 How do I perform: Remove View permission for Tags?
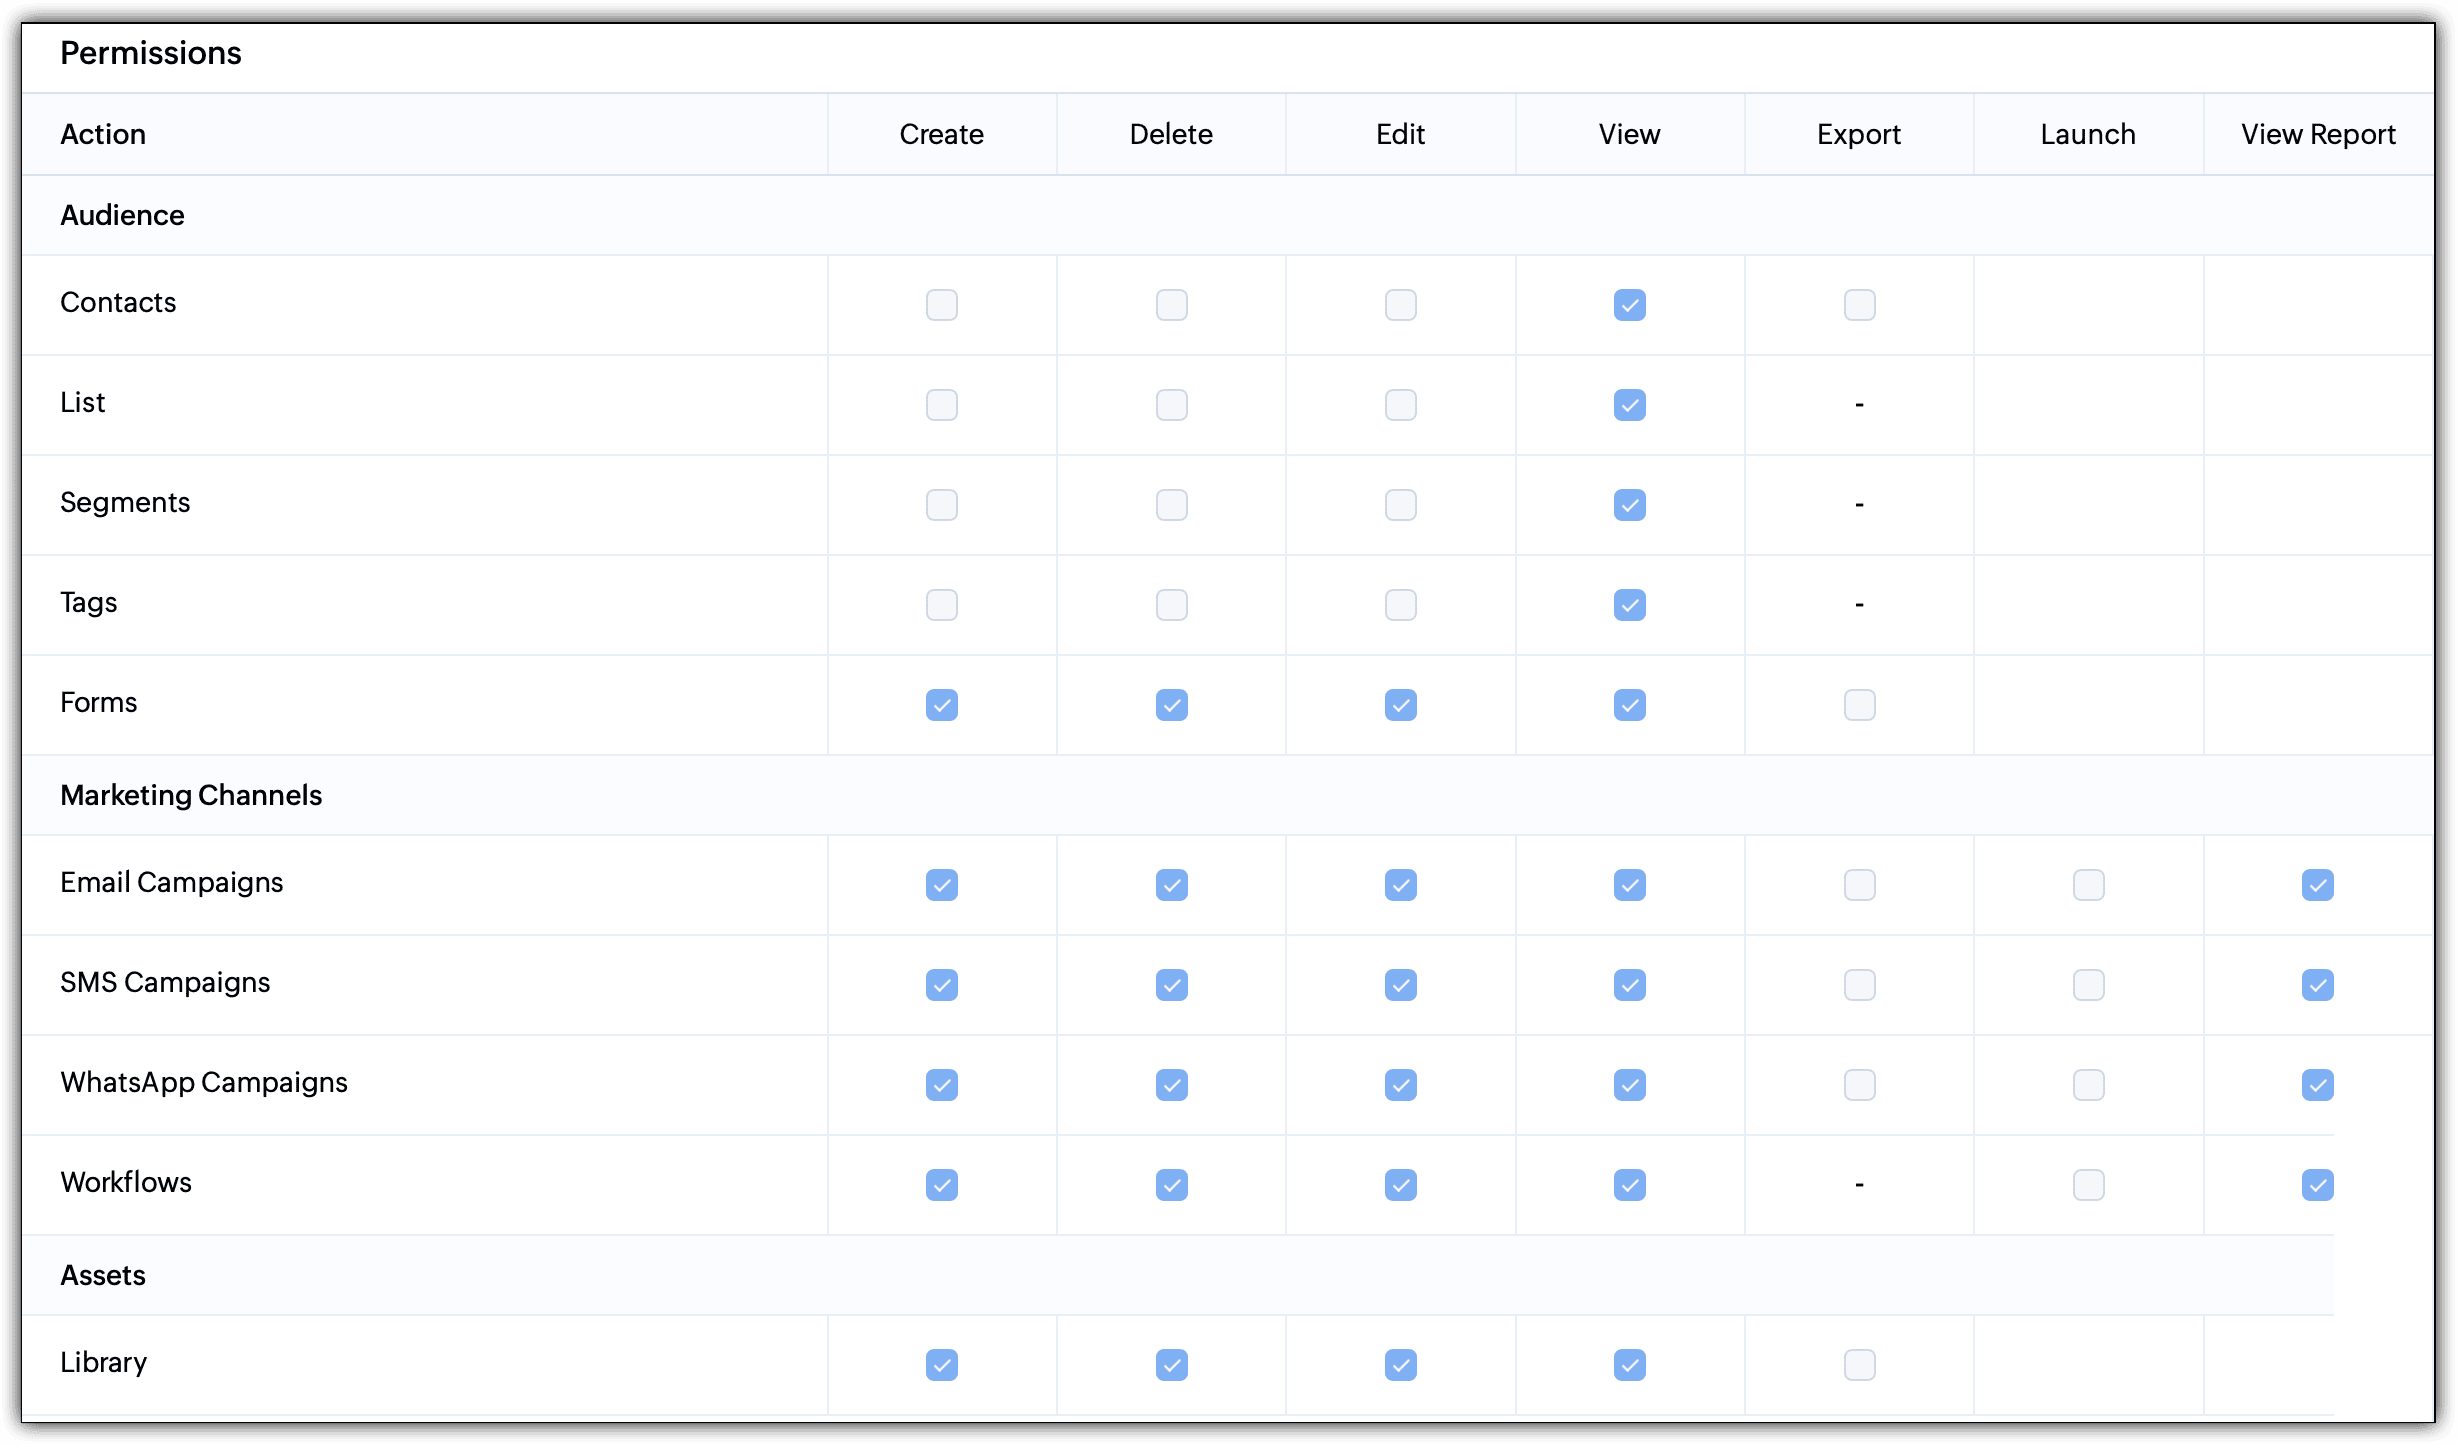(x=1629, y=605)
